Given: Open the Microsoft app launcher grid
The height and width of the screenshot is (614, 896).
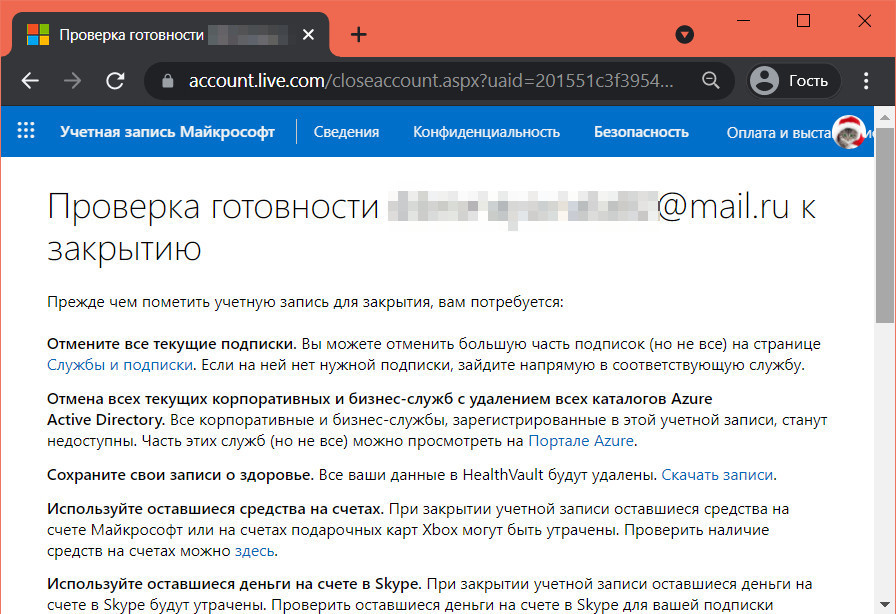Looking at the screenshot, I should tap(26, 131).
